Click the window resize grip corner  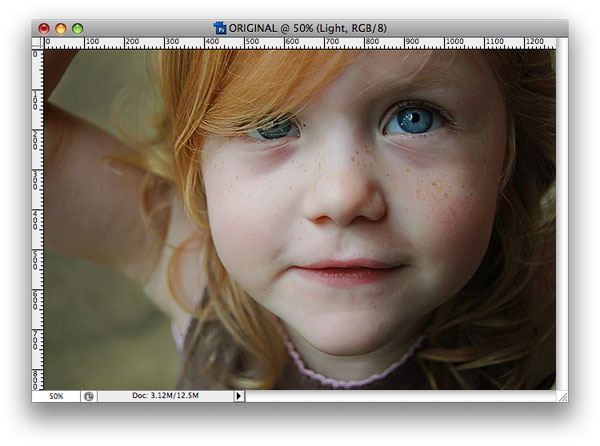pyautogui.click(x=562, y=397)
